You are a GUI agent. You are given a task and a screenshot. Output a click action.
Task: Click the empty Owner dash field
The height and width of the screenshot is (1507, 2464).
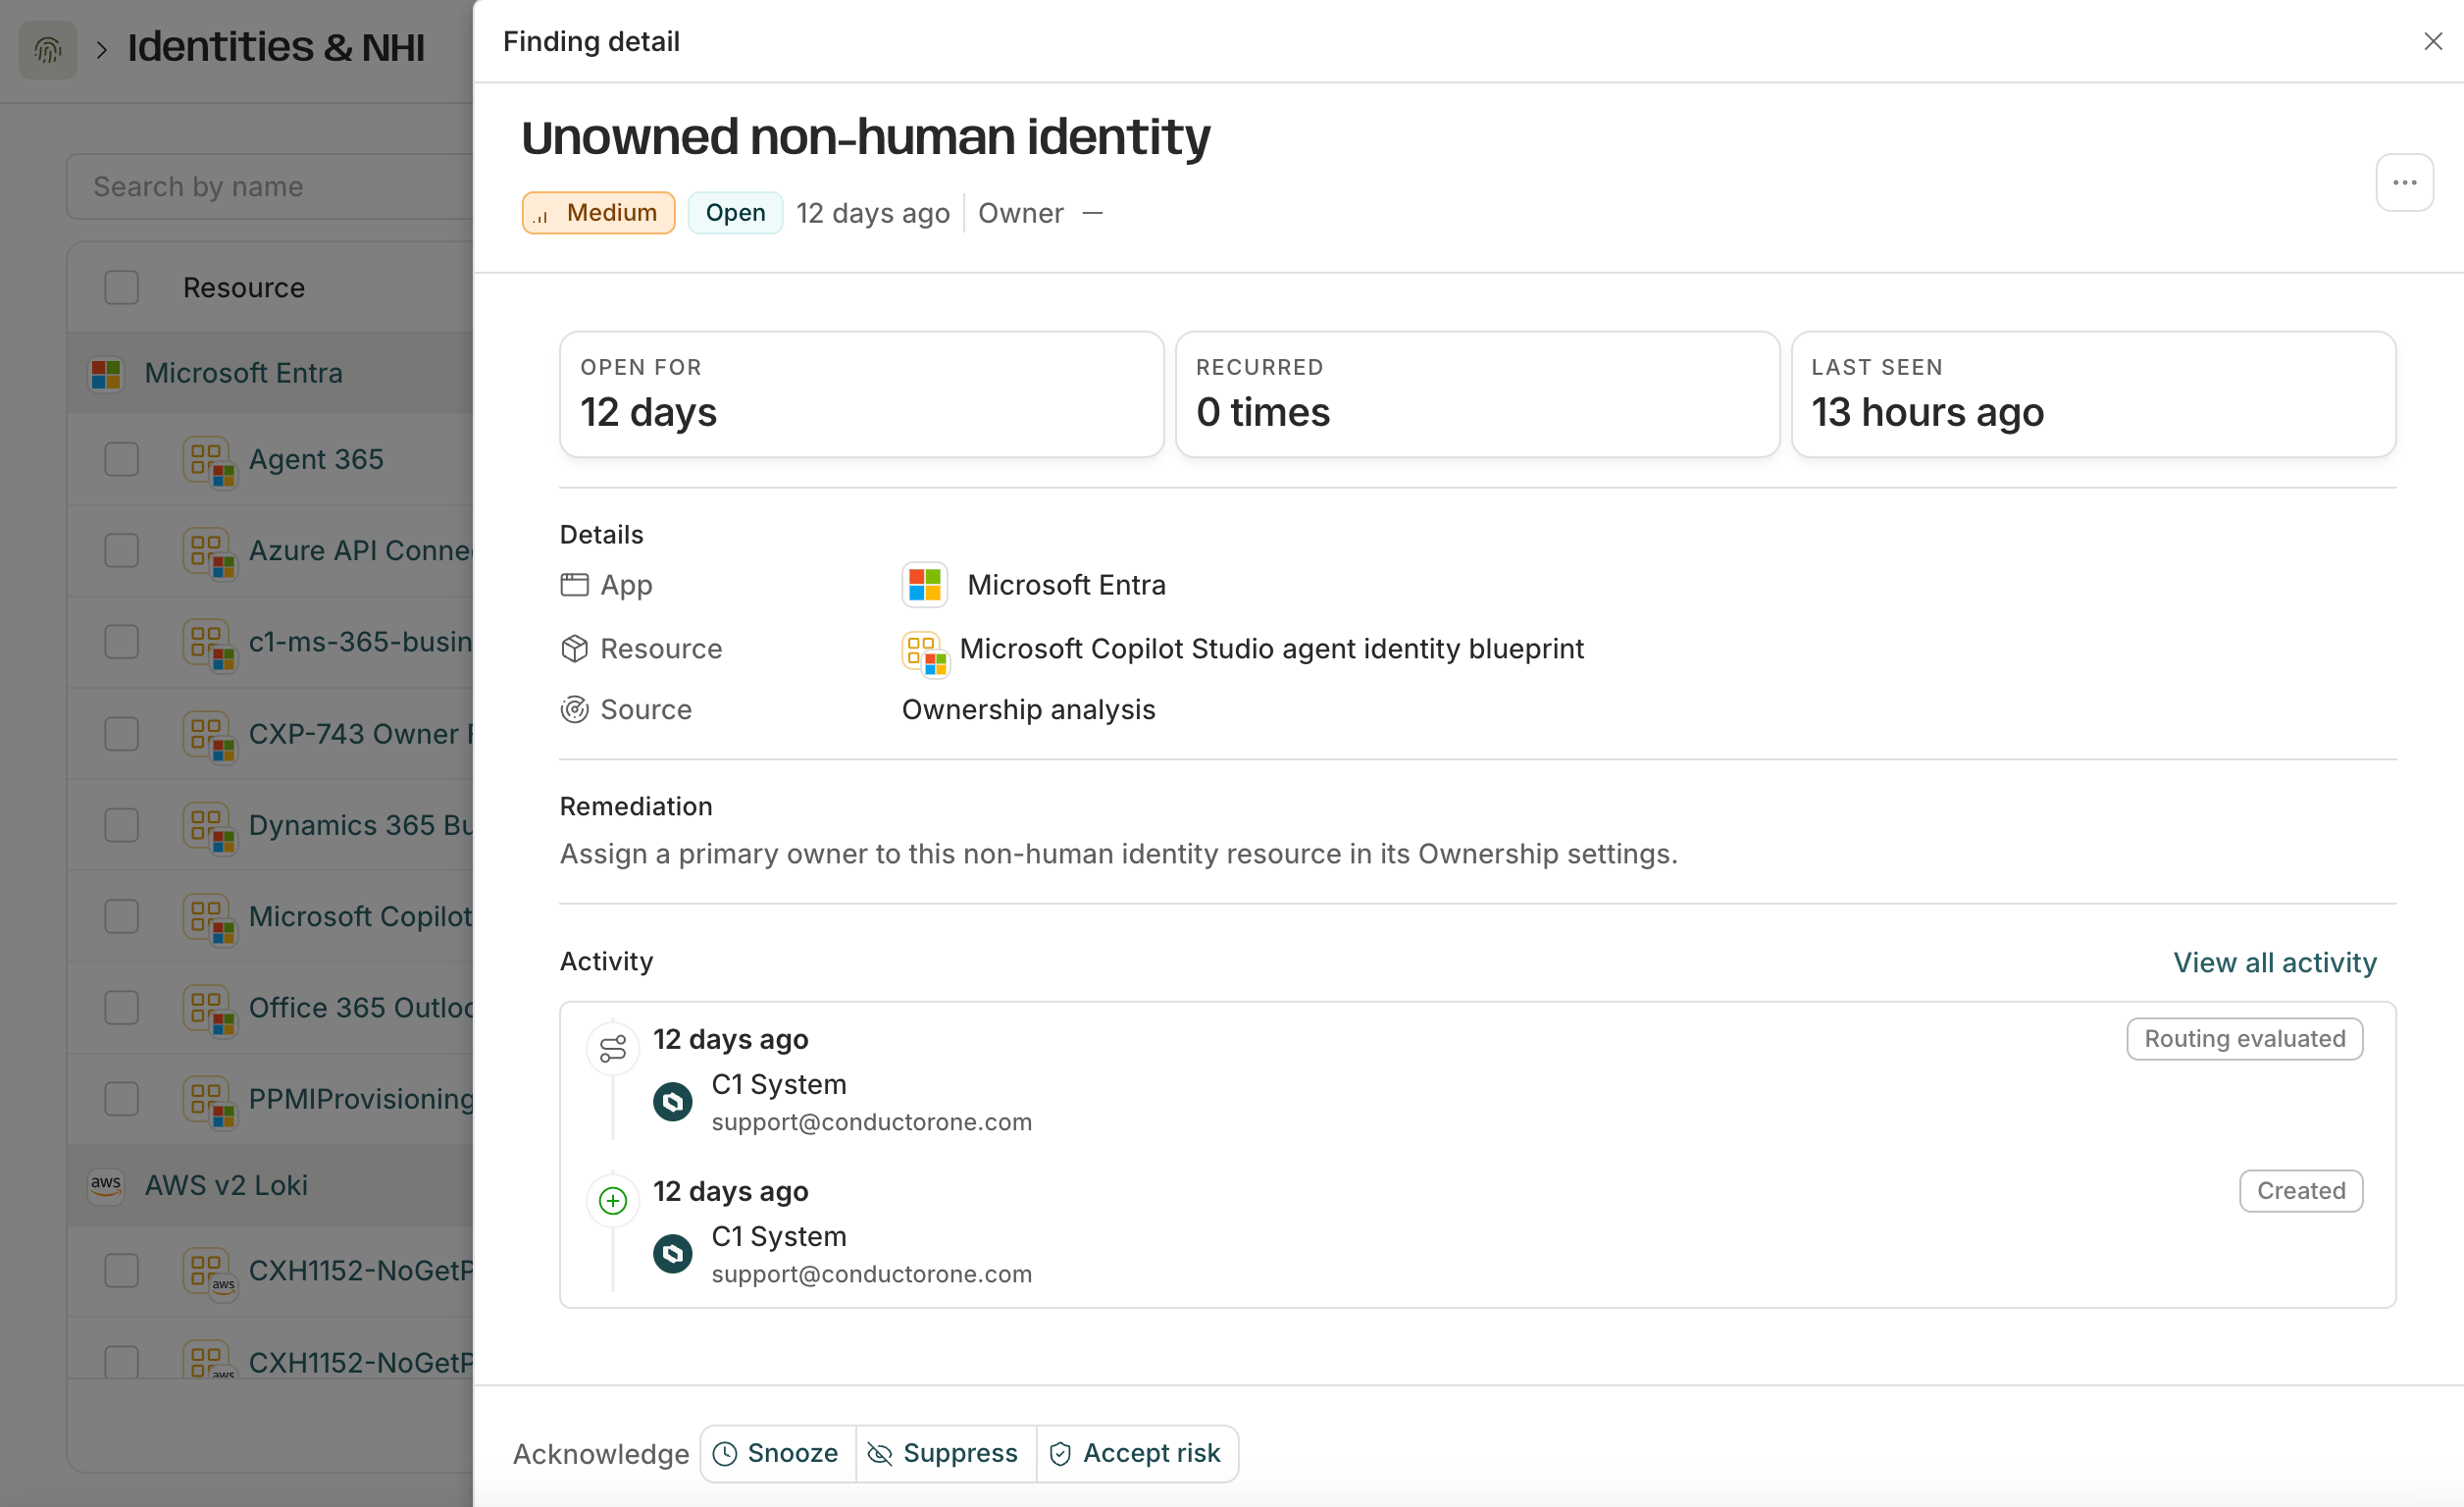[1093, 213]
